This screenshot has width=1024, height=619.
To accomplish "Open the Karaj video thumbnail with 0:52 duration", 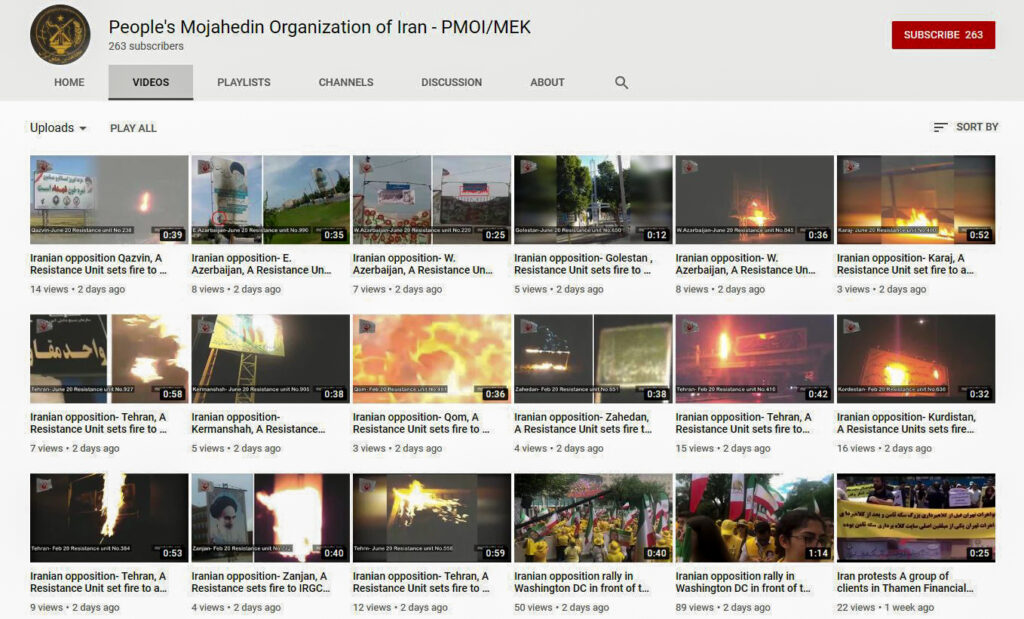I will [x=915, y=199].
